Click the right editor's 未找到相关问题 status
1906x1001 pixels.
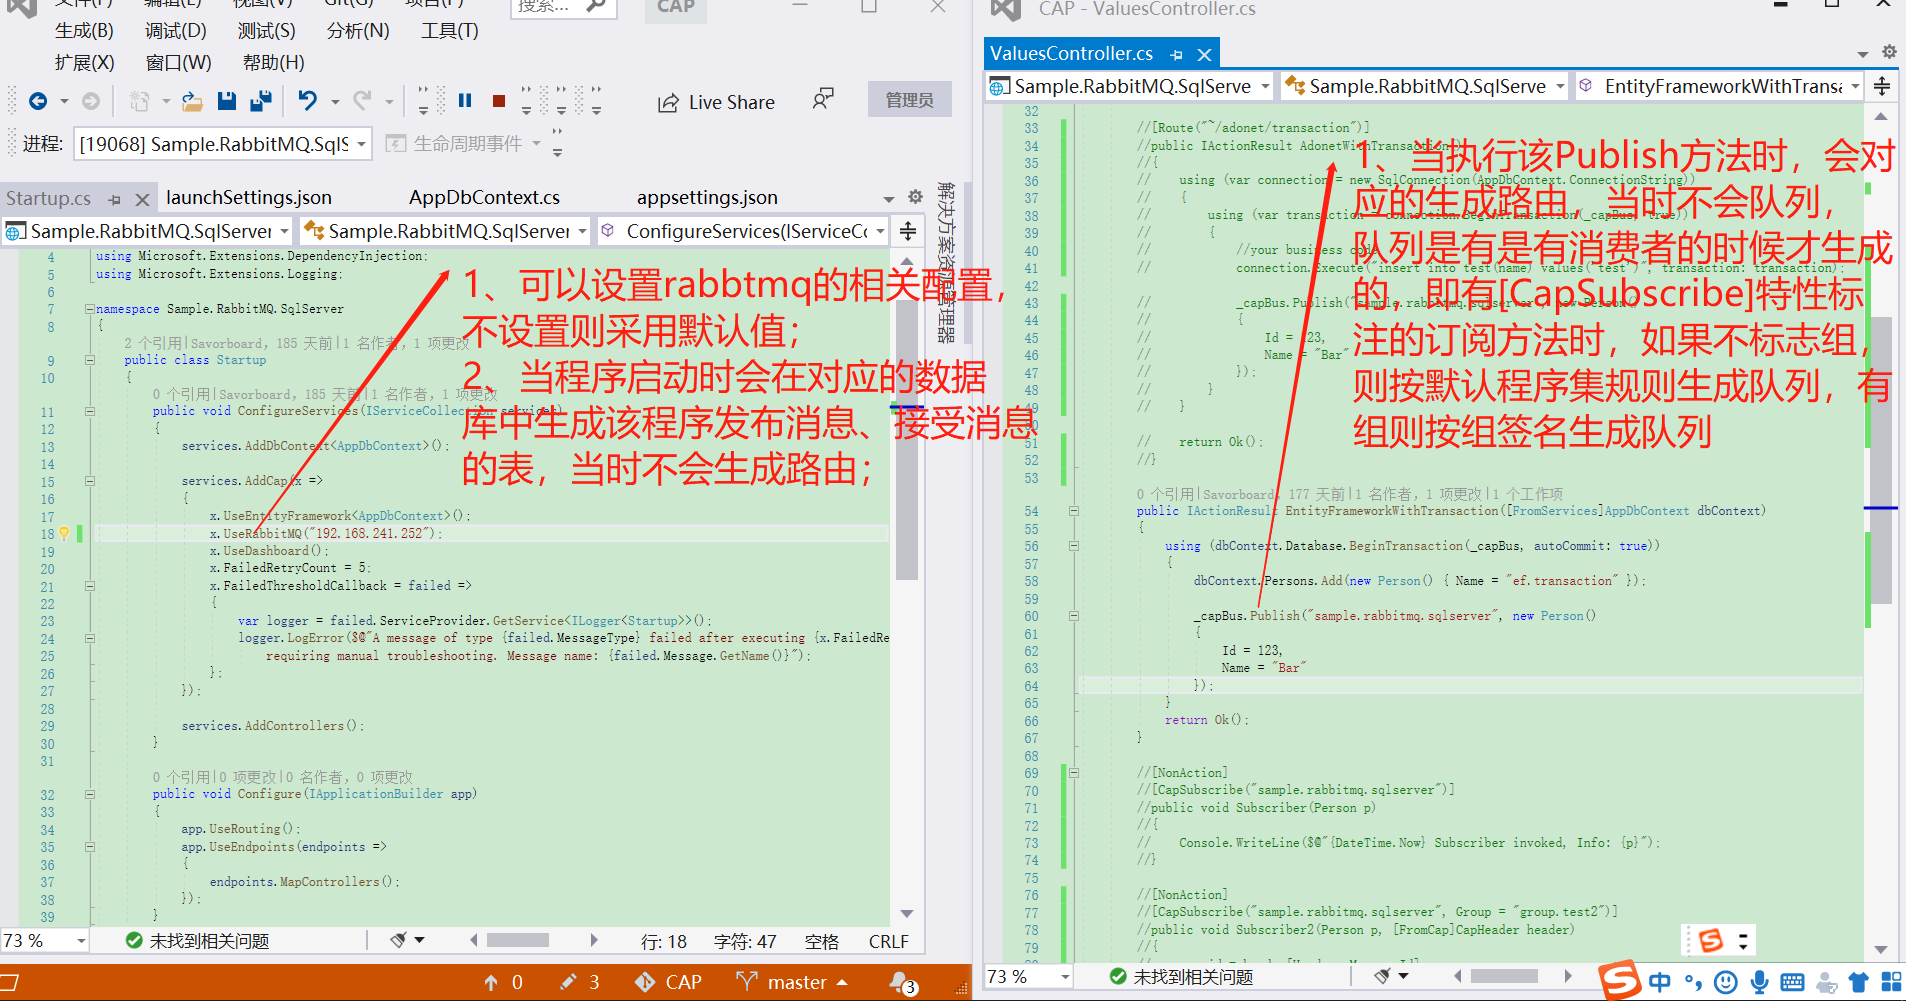pos(1182,976)
